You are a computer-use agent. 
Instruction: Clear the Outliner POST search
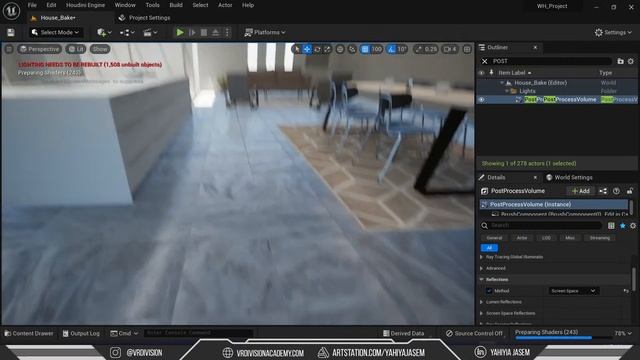coord(484,61)
